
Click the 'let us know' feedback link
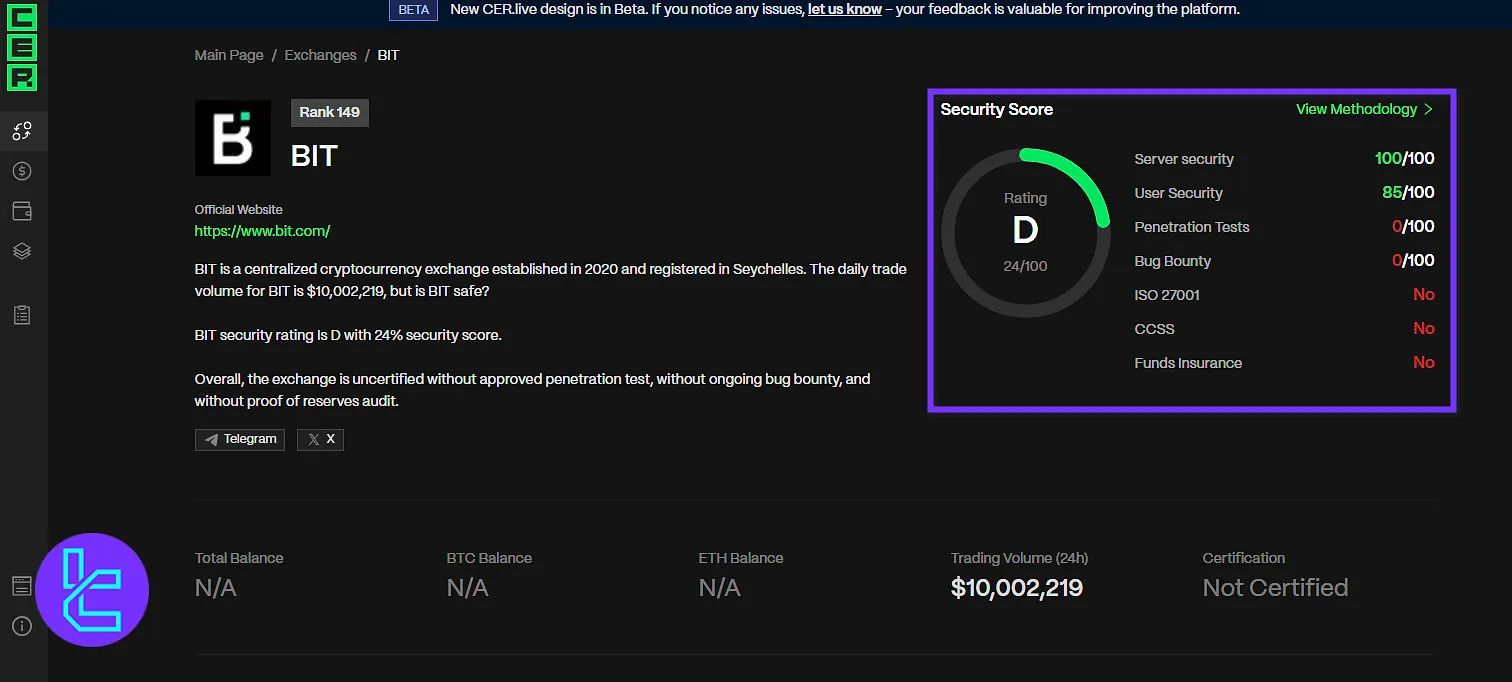pyautogui.click(x=844, y=9)
